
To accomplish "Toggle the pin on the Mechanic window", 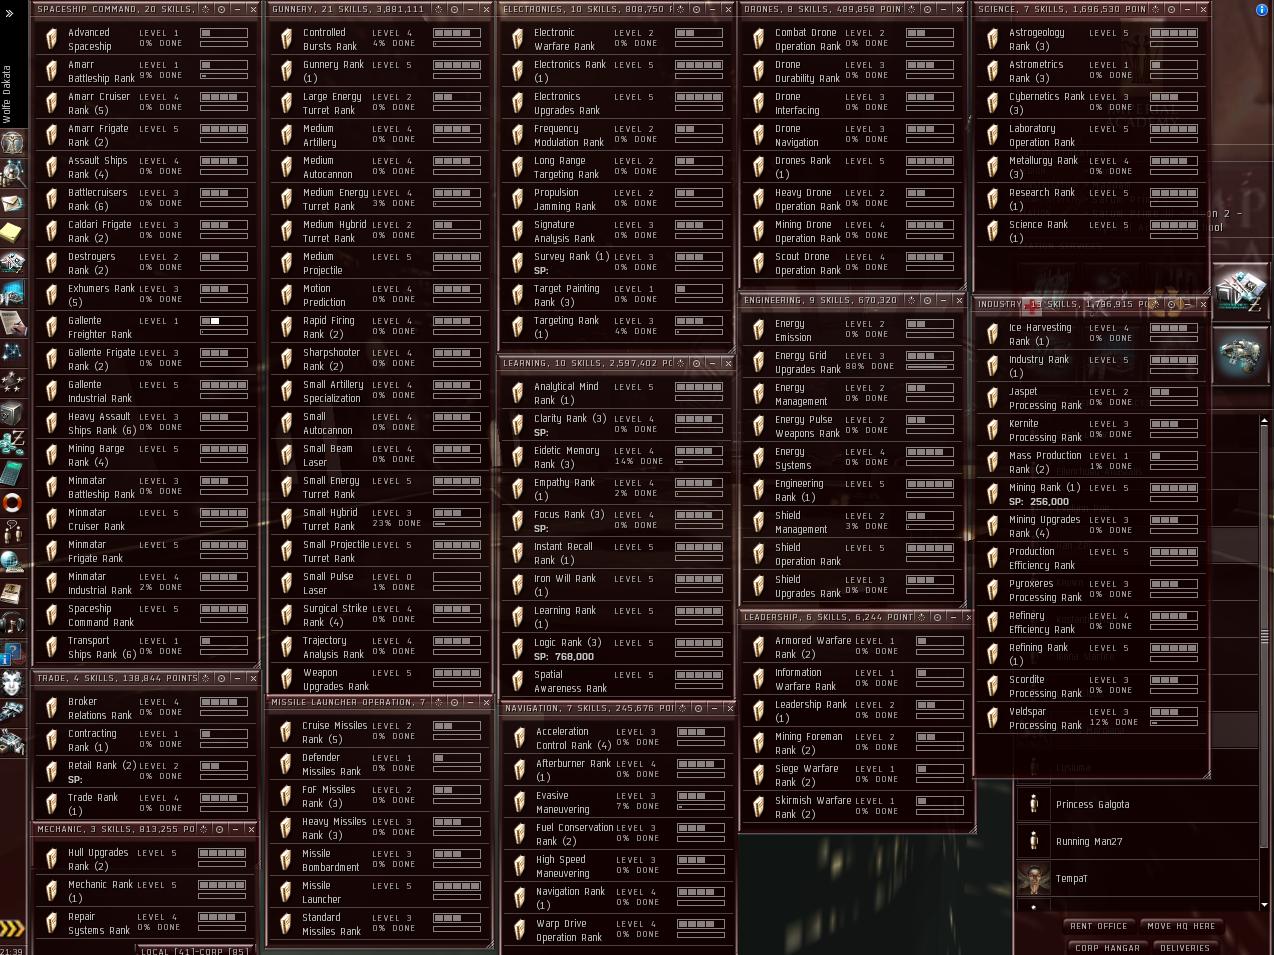I will (203, 829).
